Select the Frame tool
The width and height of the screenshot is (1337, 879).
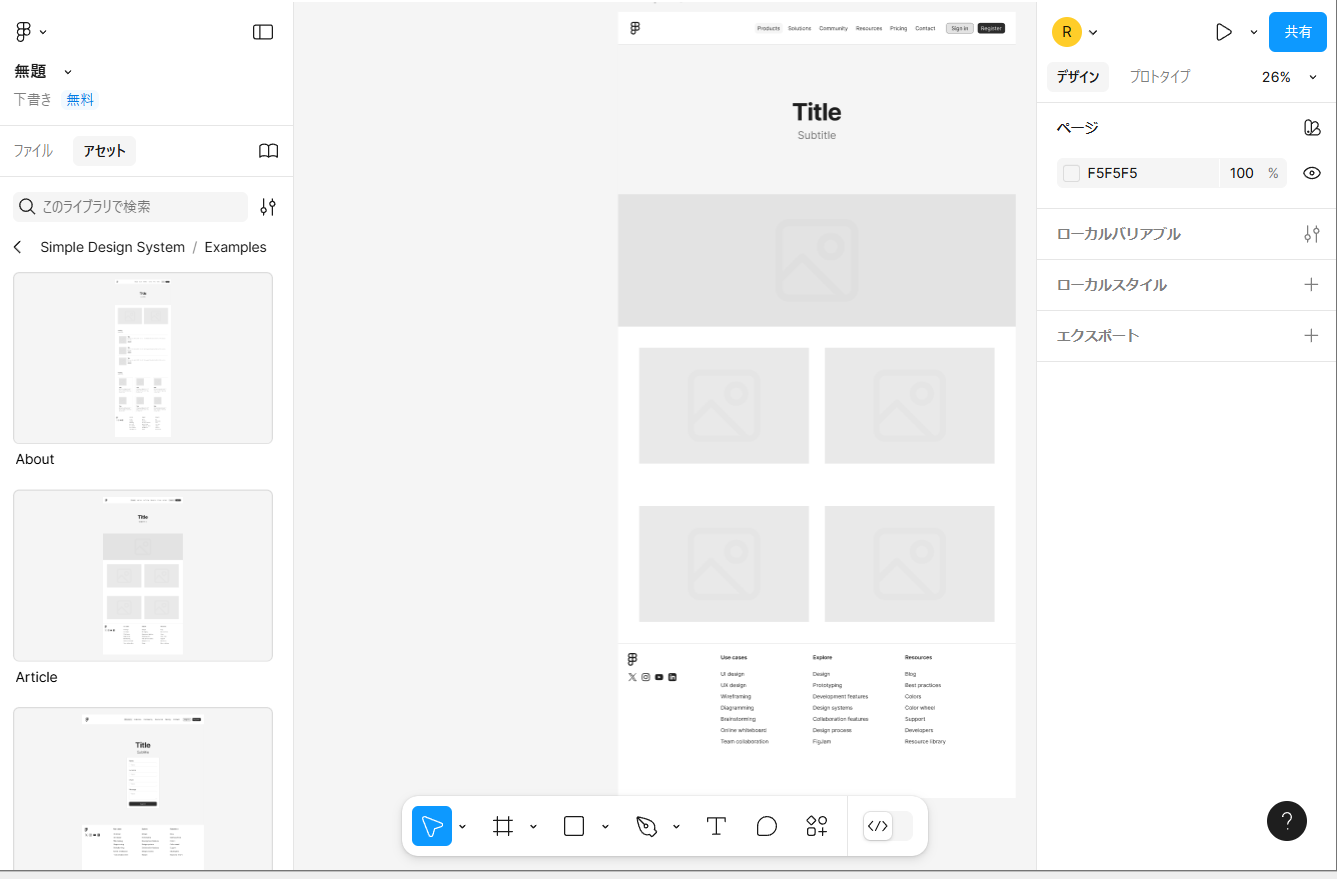503,826
